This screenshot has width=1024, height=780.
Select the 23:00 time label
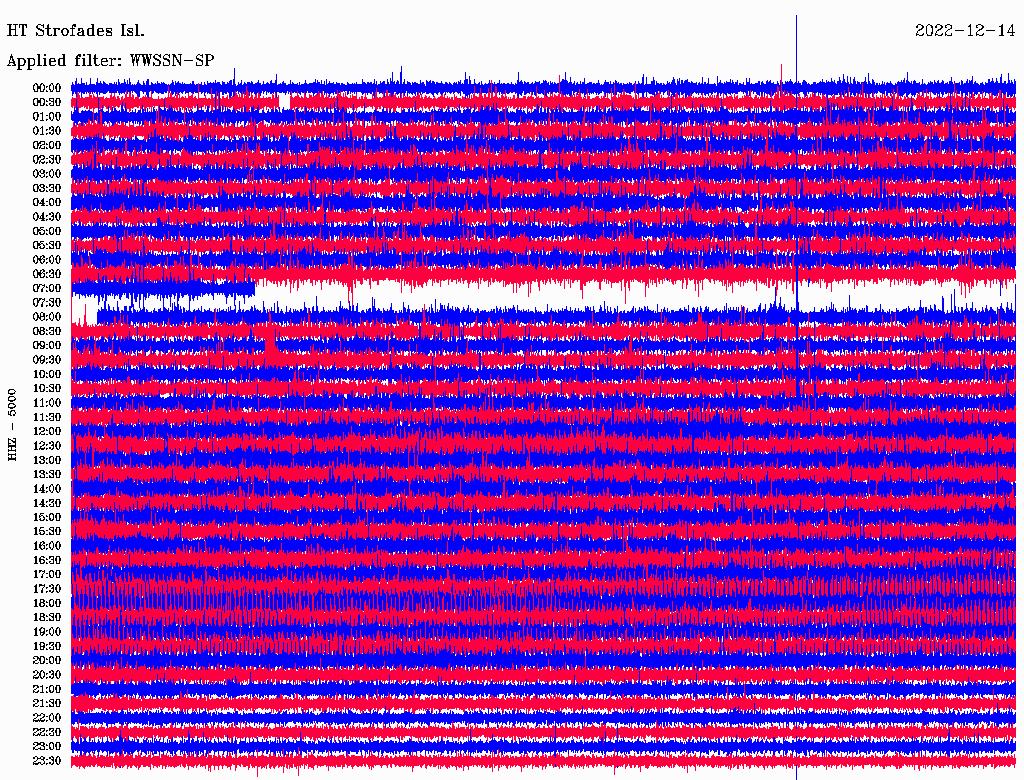point(47,747)
